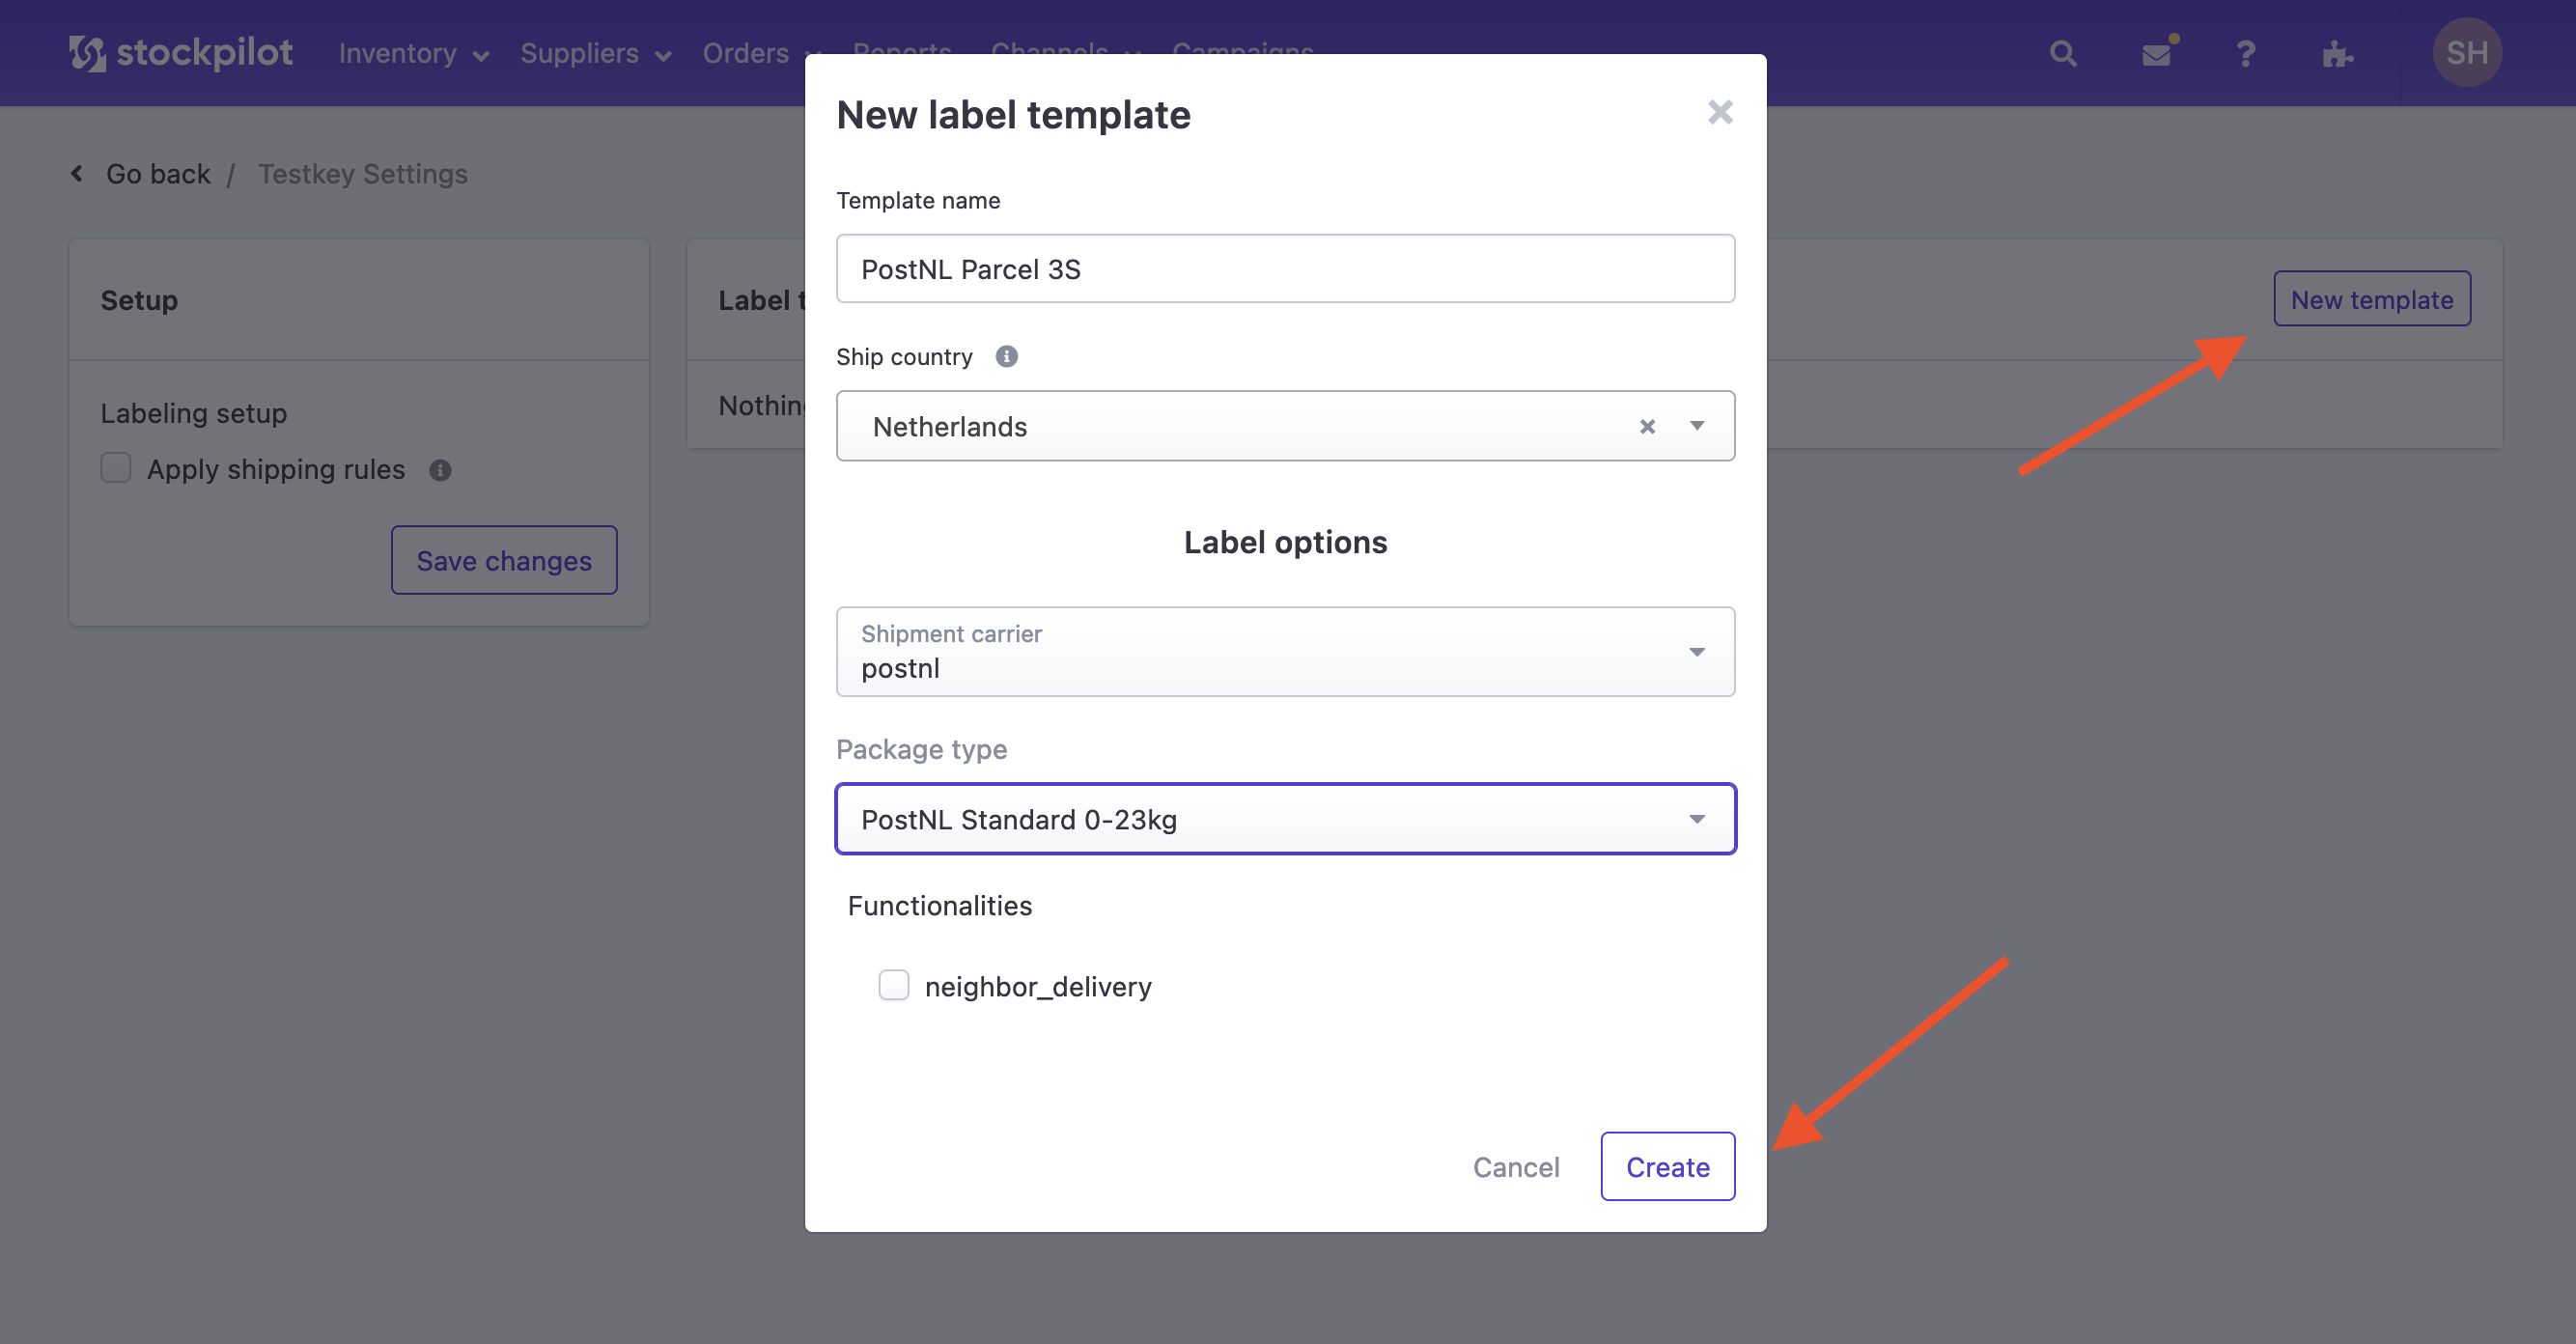Toggle the neighbor_delivery checkbox
Viewport: 2576px width, 1344px height.
click(x=894, y=985)
